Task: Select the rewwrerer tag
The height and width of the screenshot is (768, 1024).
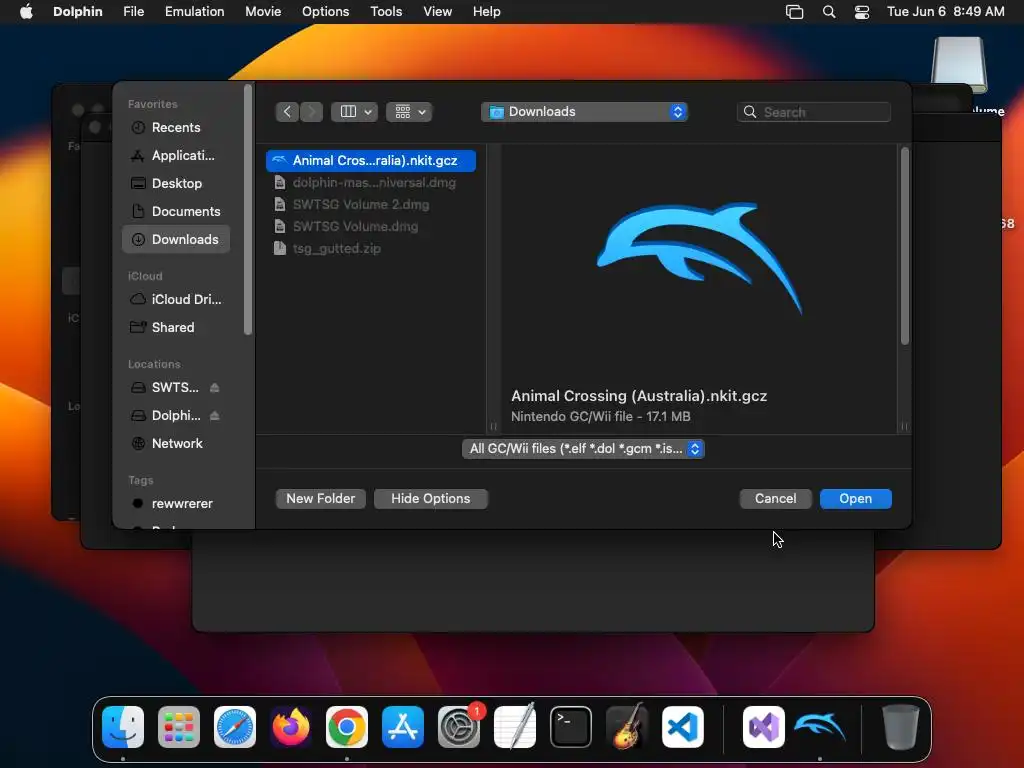Action: [x=176, y=504]
